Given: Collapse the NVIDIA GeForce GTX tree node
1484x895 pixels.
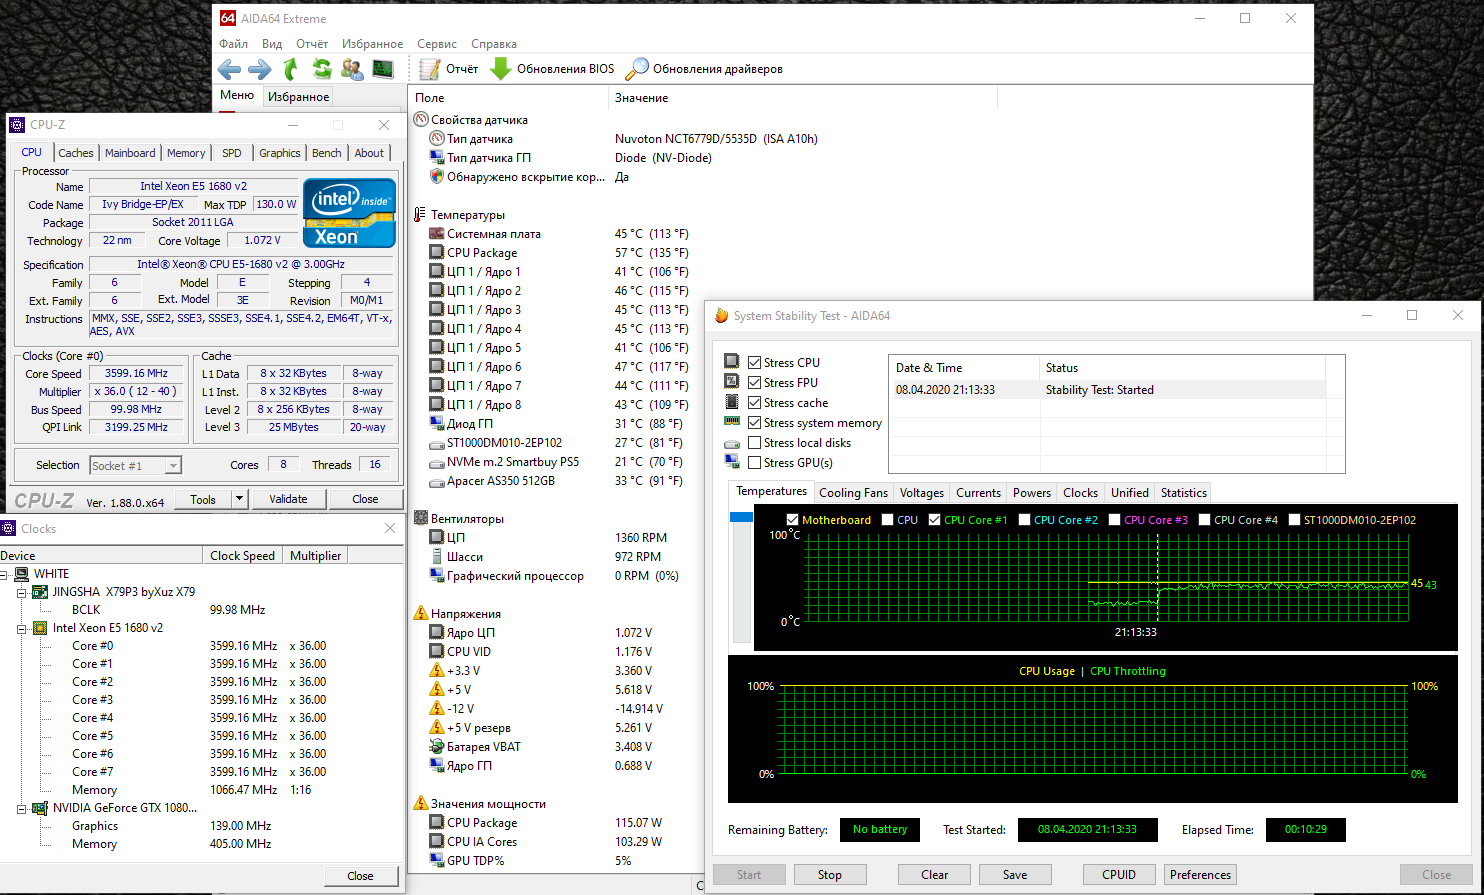Looking at the screenshot, I should point(22,808).
